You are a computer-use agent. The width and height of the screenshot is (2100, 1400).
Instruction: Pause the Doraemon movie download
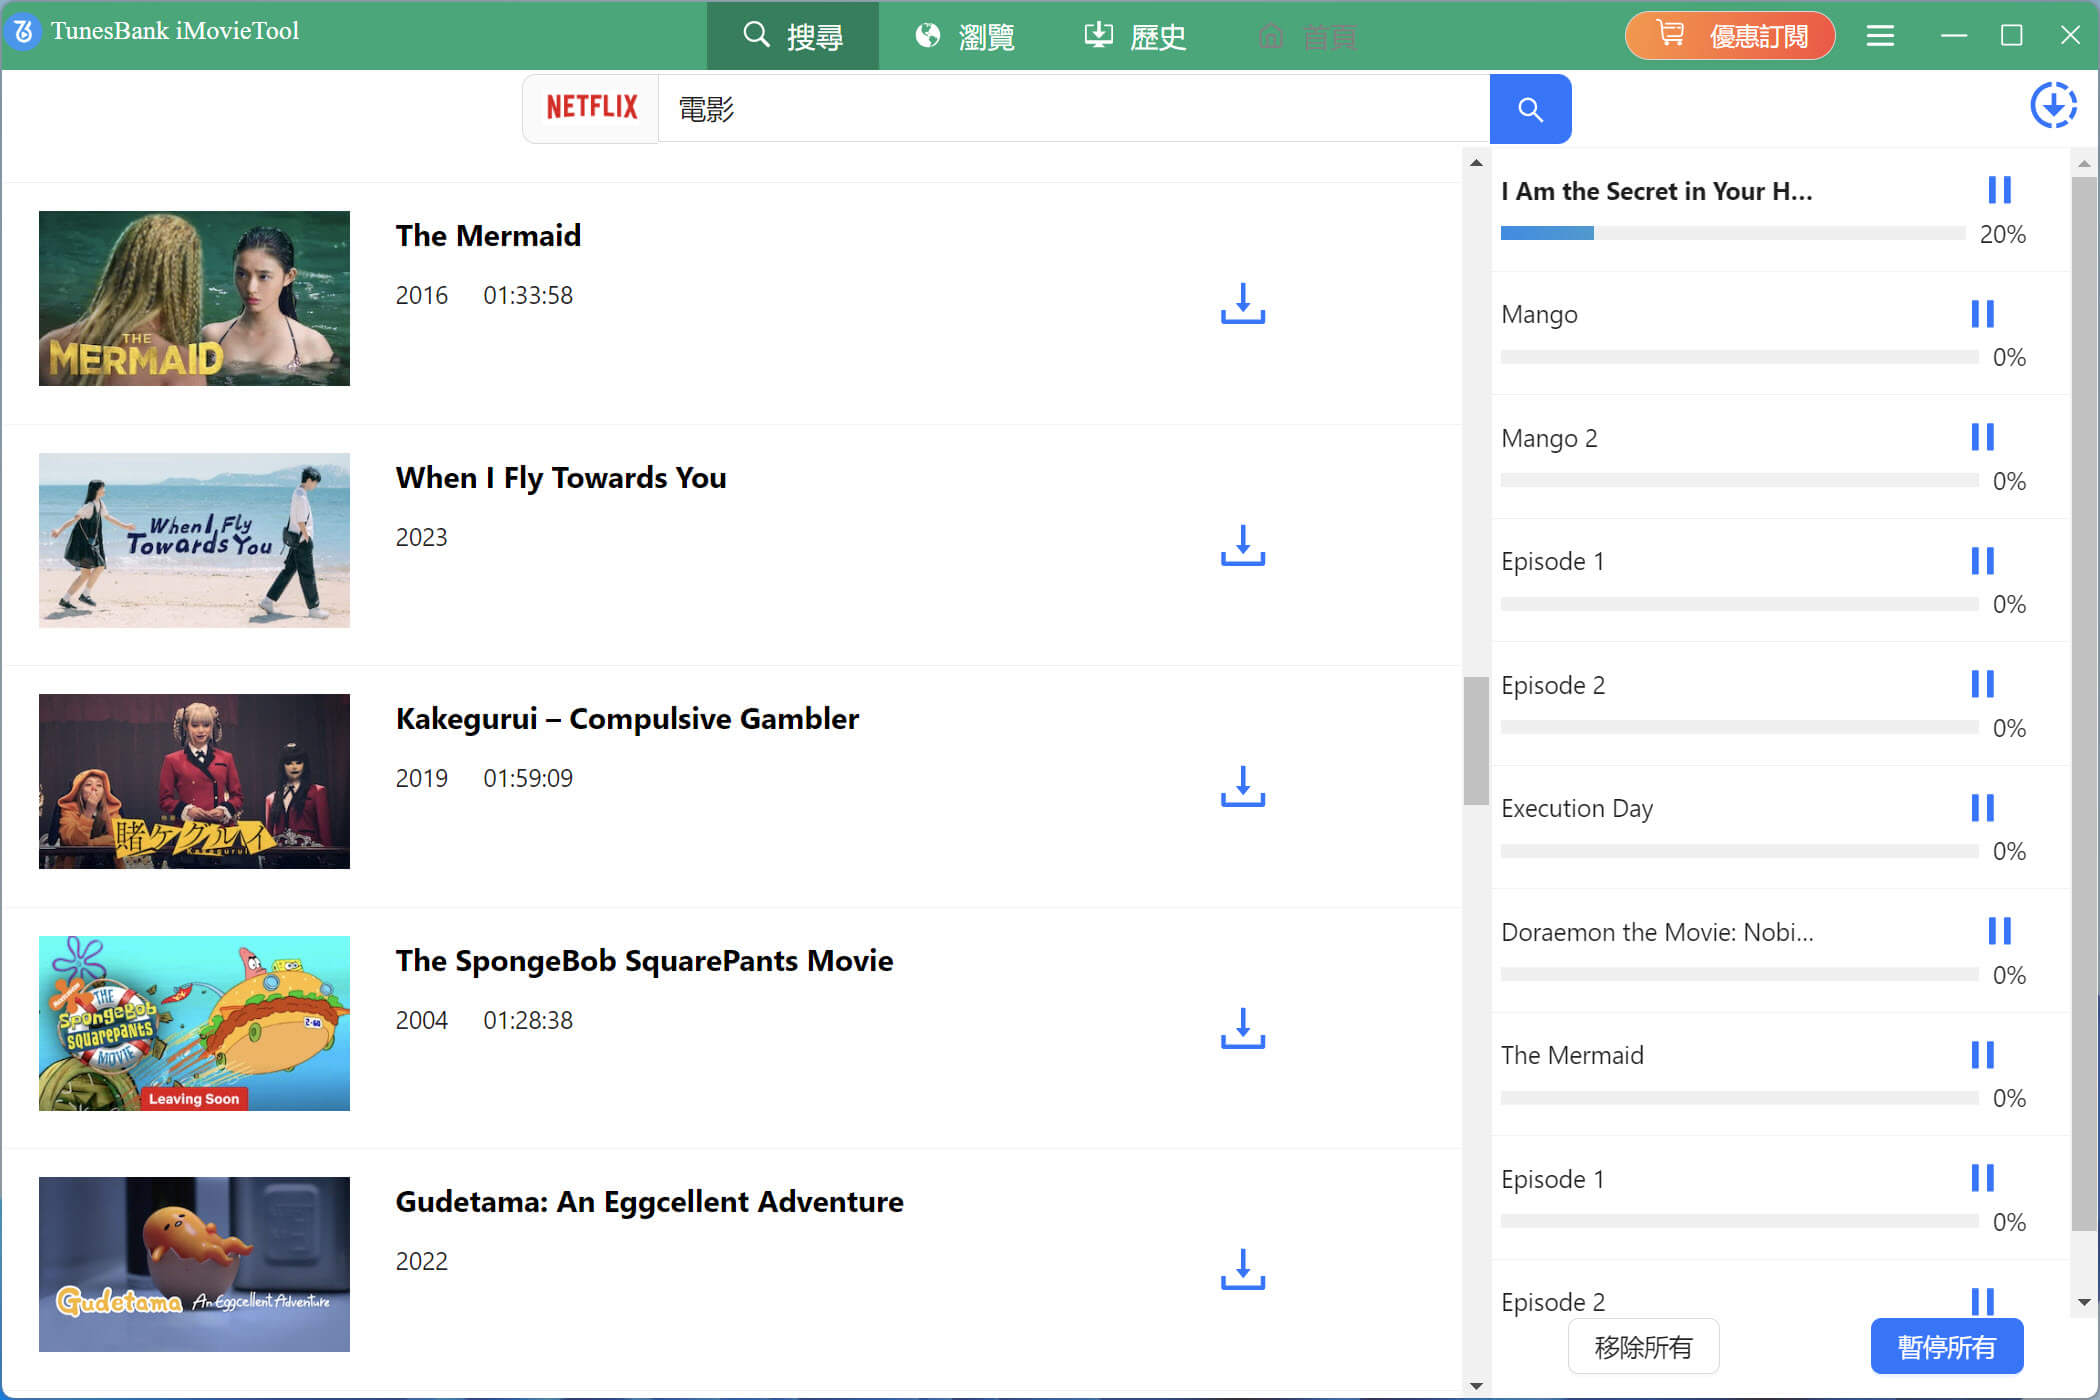pyautogui.click(x=2000, y=932)
